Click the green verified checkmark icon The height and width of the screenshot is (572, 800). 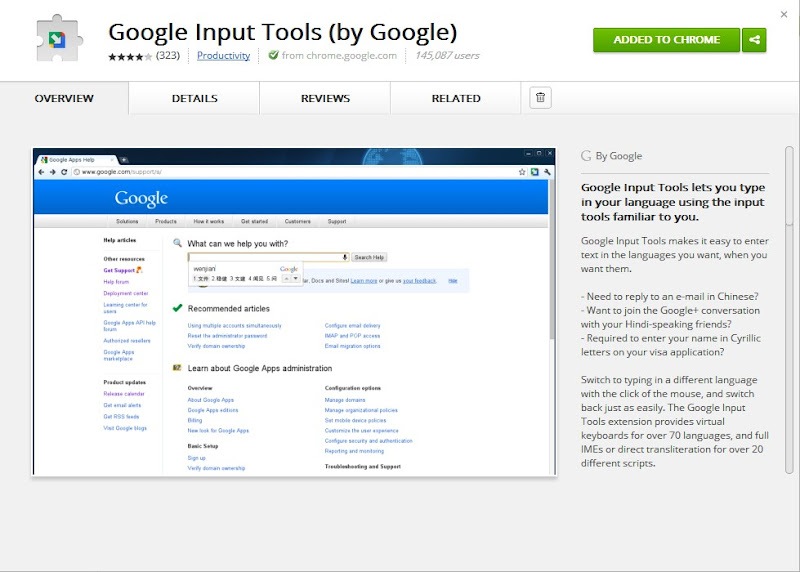tap(273, 56)
